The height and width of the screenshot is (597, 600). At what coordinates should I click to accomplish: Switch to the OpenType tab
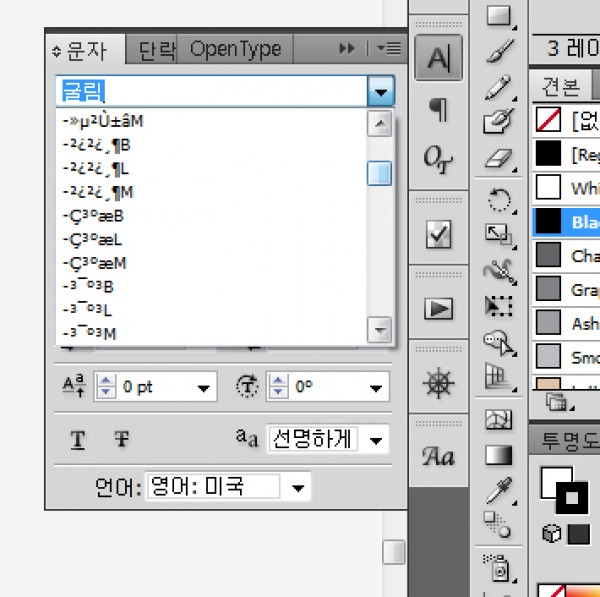pyautogui.click(x=235, y=49)
